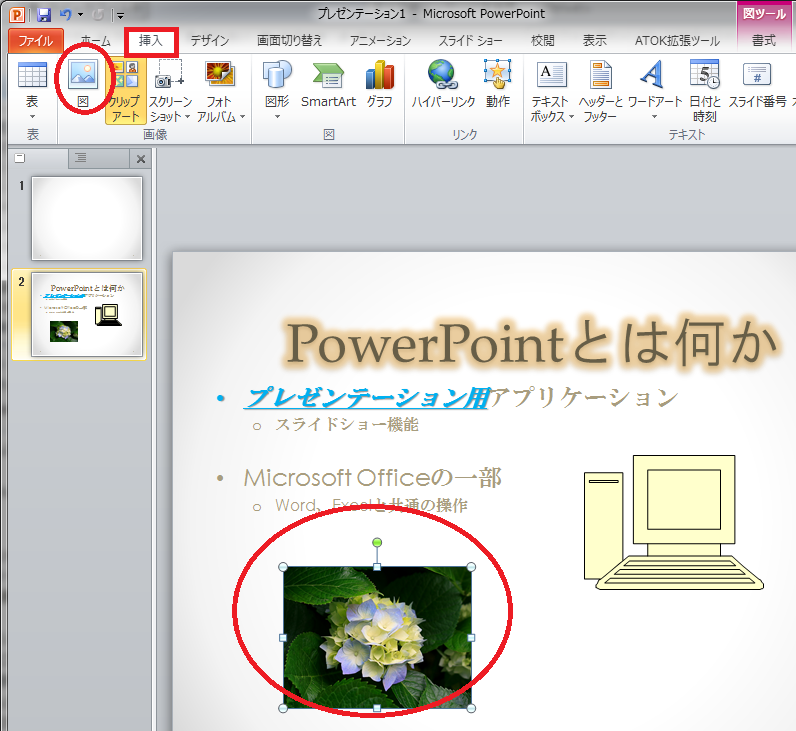Open the 校閲 review tab
Image resolution: width=796 pixels, height=731 pixels.
coord(543,41)
